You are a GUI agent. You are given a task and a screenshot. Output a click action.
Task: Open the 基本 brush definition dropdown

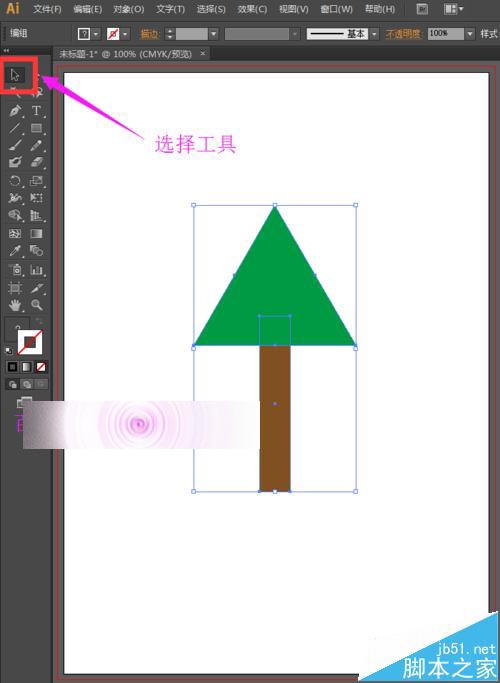[375, 34]
